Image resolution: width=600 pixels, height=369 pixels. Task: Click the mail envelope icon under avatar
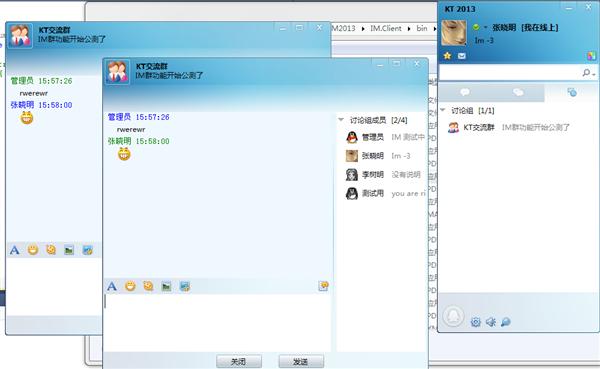[462, 56]
